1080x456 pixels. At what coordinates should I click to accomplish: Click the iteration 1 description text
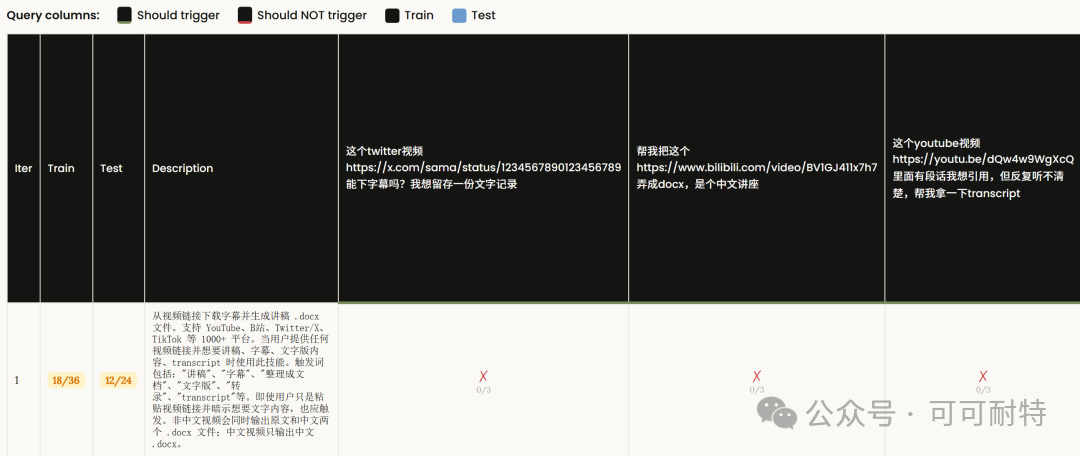coord(241,380)
